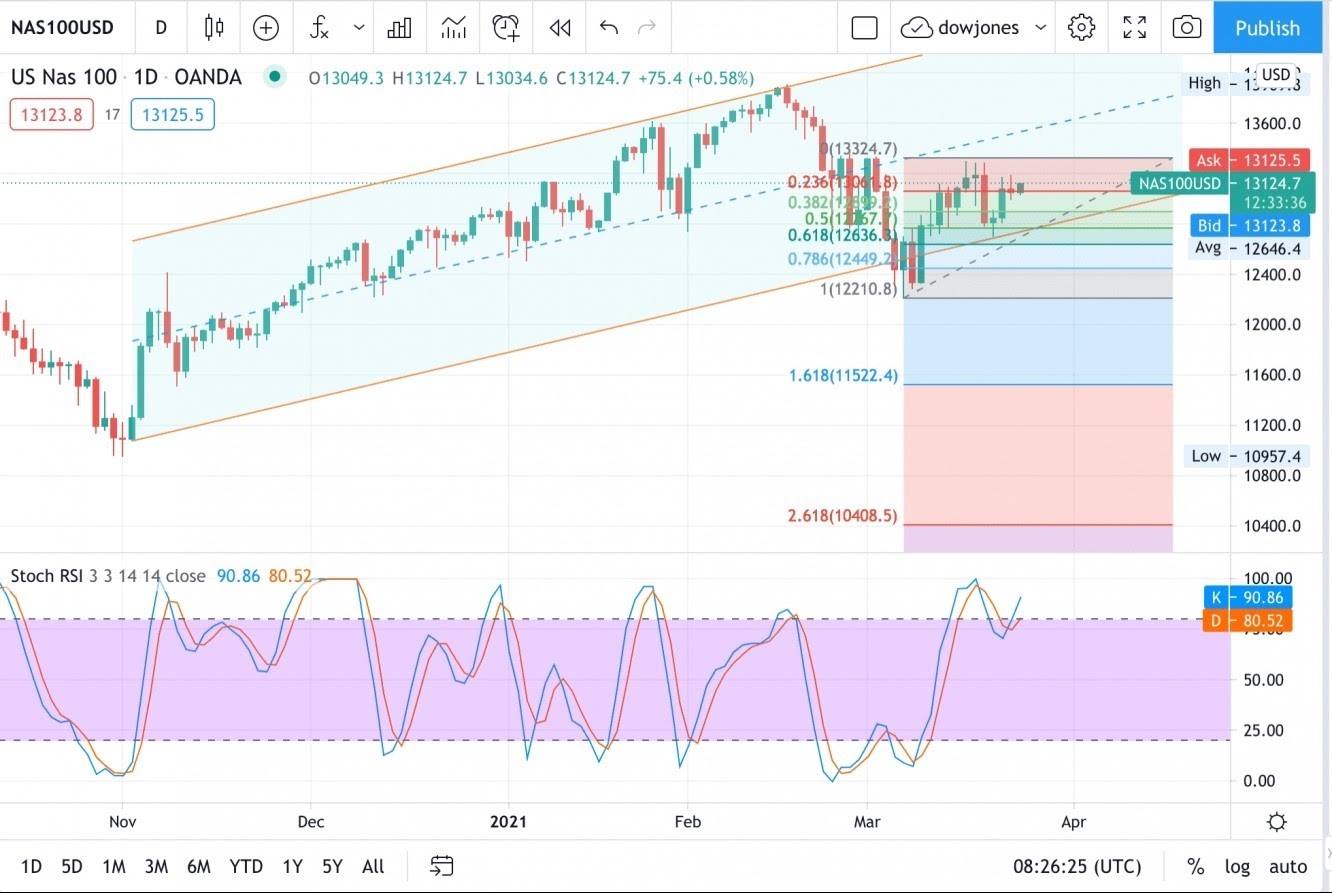Screen dimensions: 1332x893
Task: Select the 5Y time range
Action: tap(332, 866)
